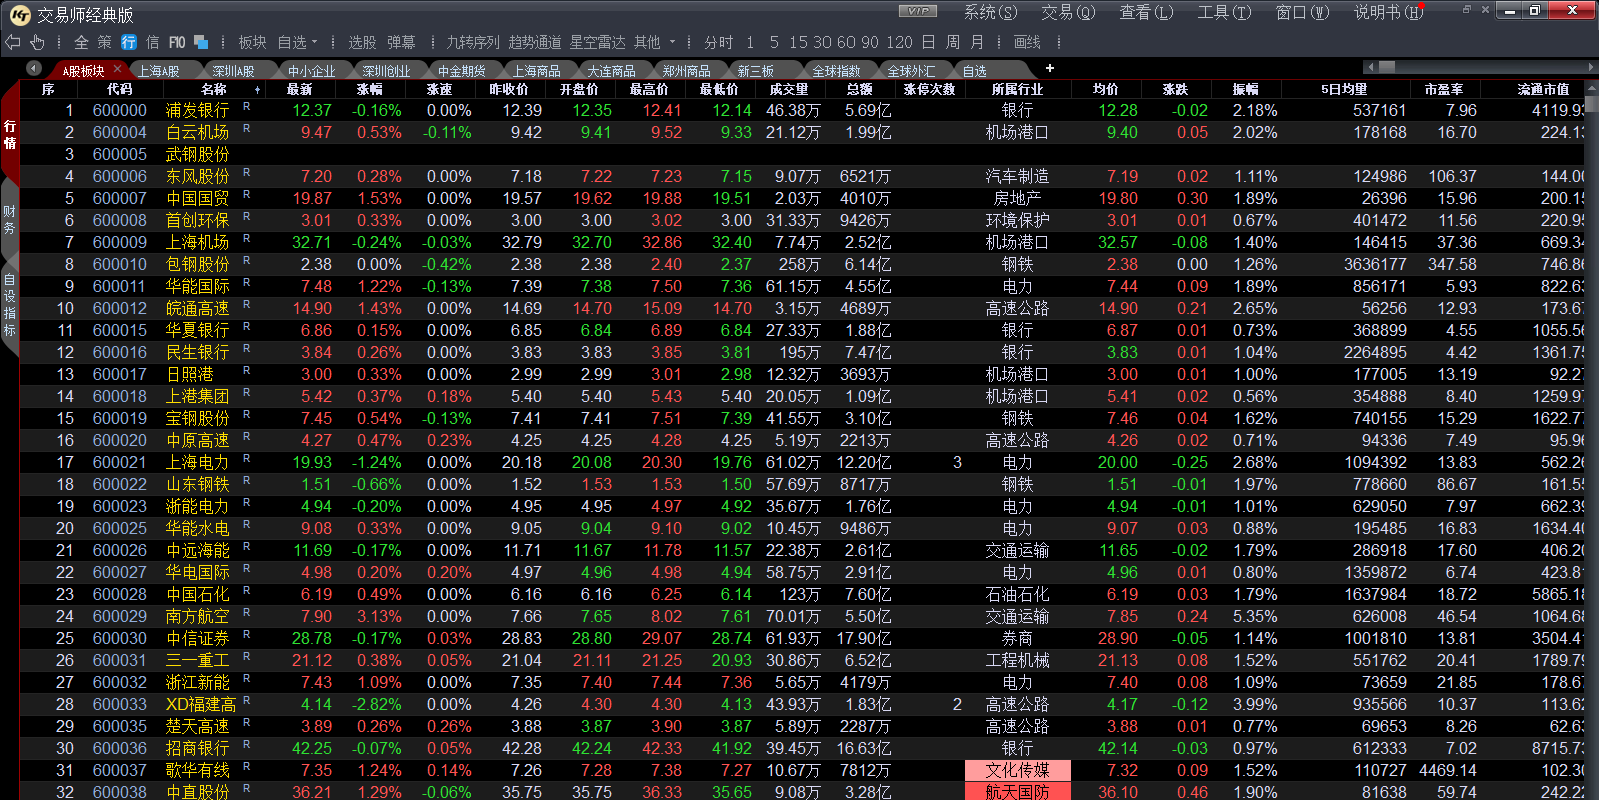Toggle the 分时 intraday chart period
The image size is (1599, 800).
[x=718, y=42]
